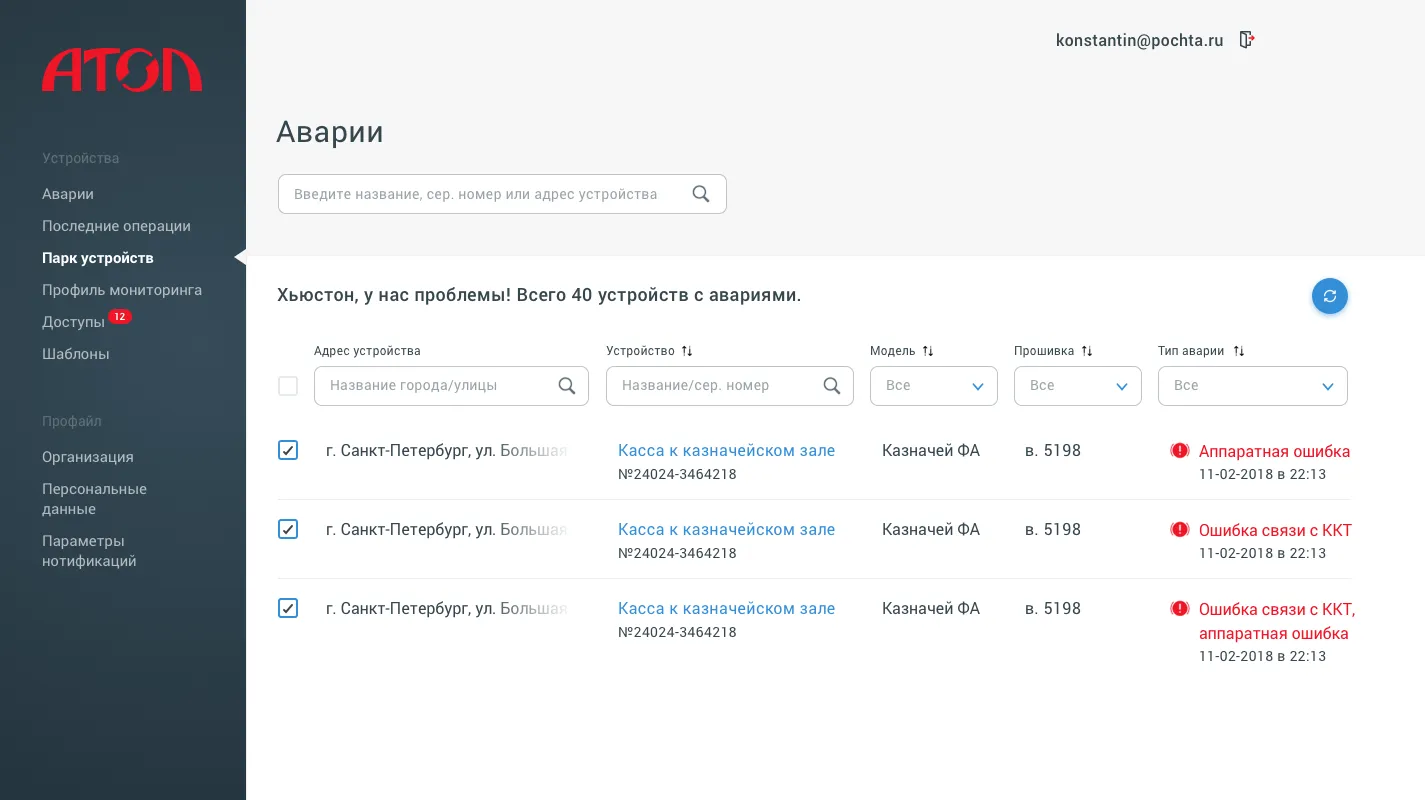Open Параметры нотификаций in the sidebar
1425x800 pixels.
coord(89,551)
